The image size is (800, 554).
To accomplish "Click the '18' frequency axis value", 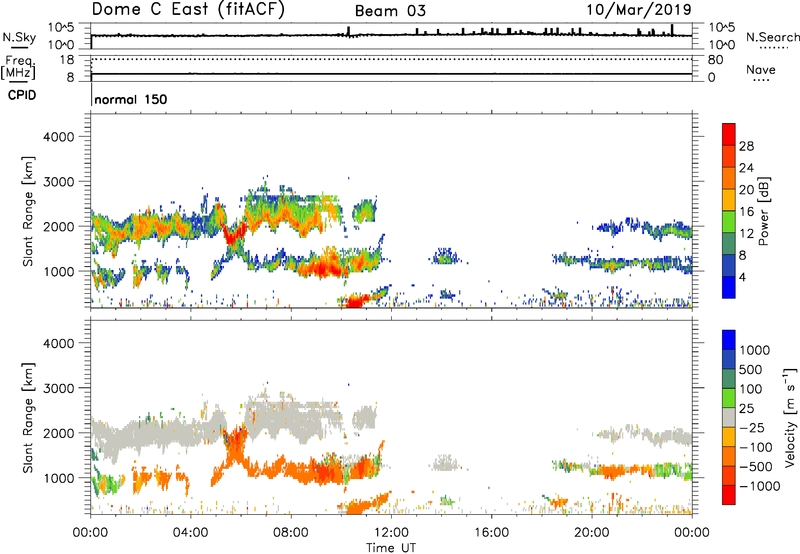I will [x=67, y=60].
